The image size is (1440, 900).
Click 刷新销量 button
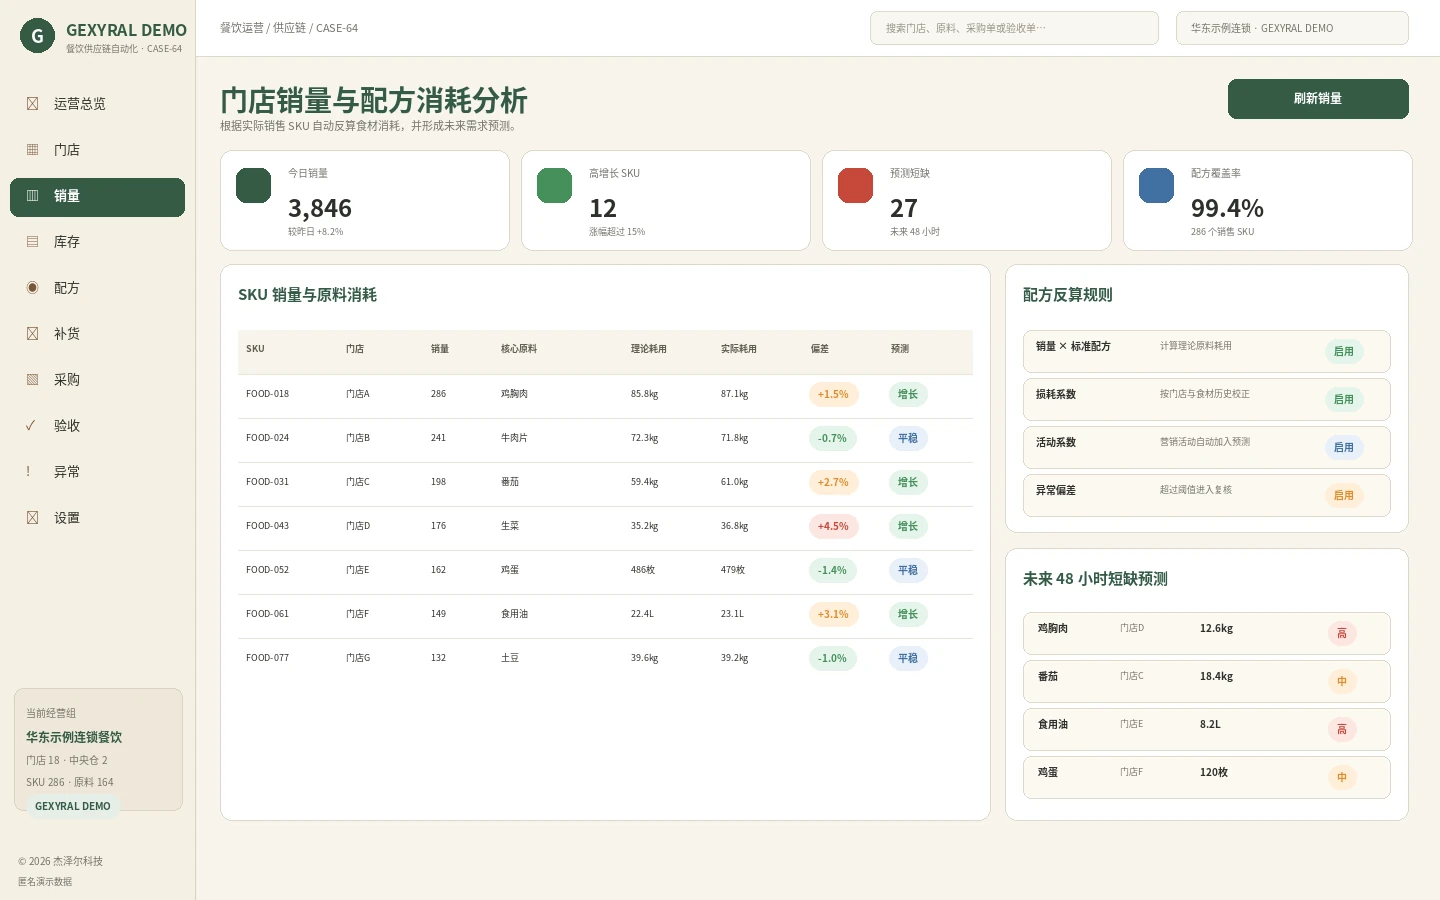click(x=1318, y=99)
